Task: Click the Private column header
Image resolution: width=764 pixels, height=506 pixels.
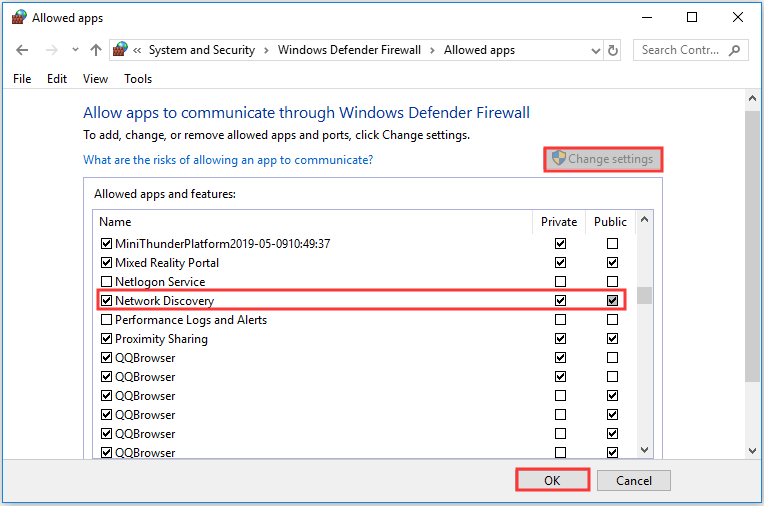Action: [x=559, y=222]
